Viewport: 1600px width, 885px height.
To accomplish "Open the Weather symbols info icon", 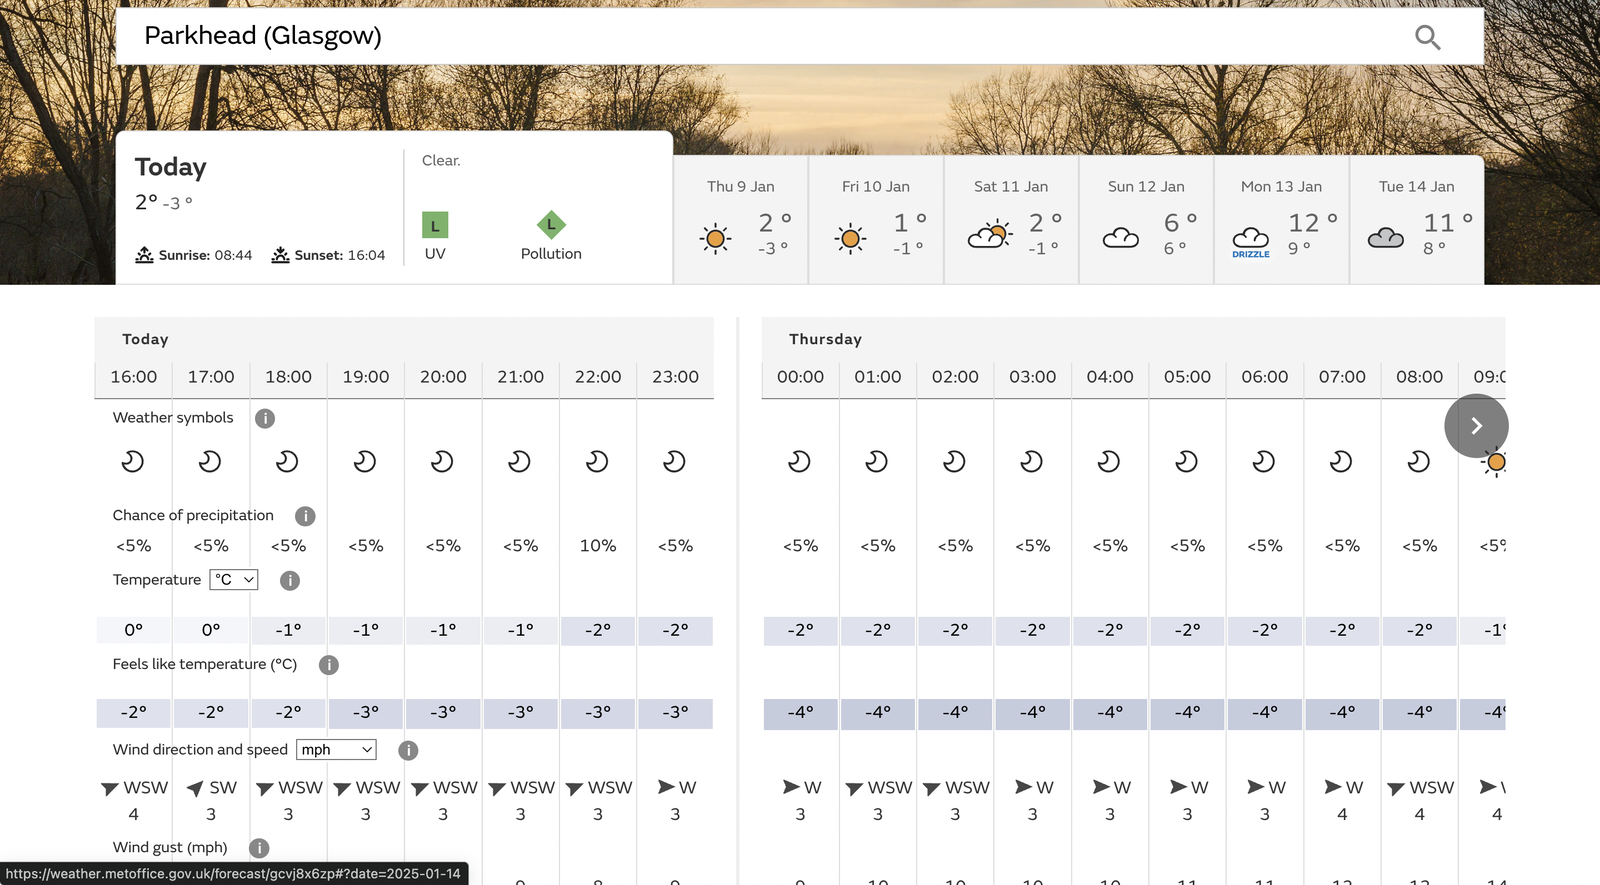I will point(264,418).
